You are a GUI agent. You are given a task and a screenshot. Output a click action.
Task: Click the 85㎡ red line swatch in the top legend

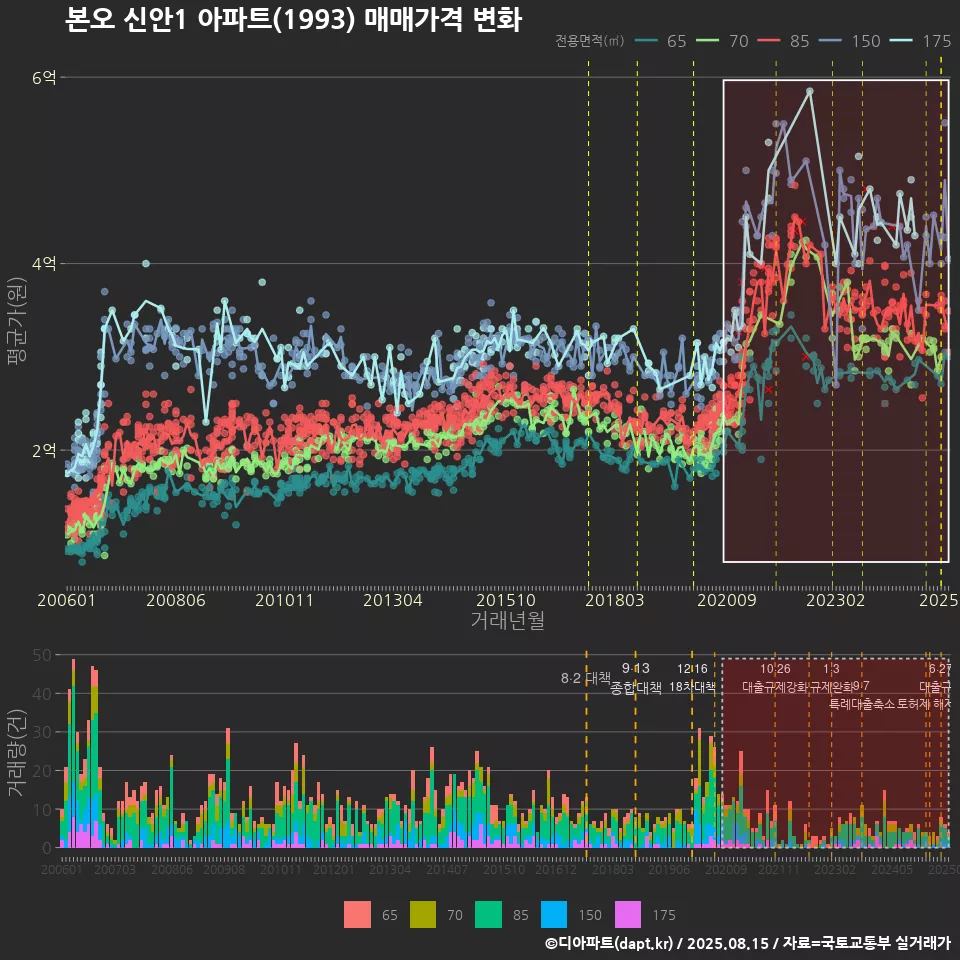pyautogui.click(x=769, y=41)
